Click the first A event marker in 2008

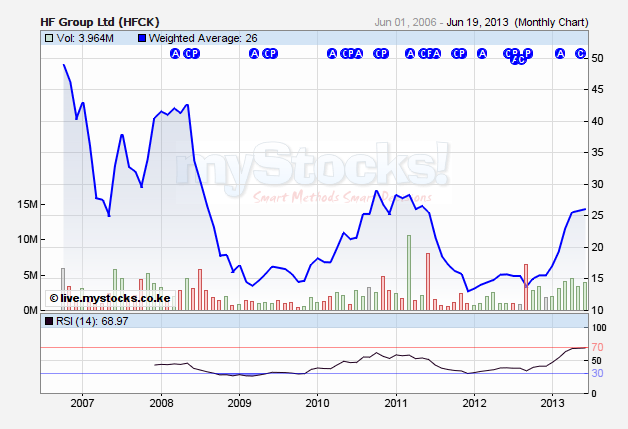(175, 54)
